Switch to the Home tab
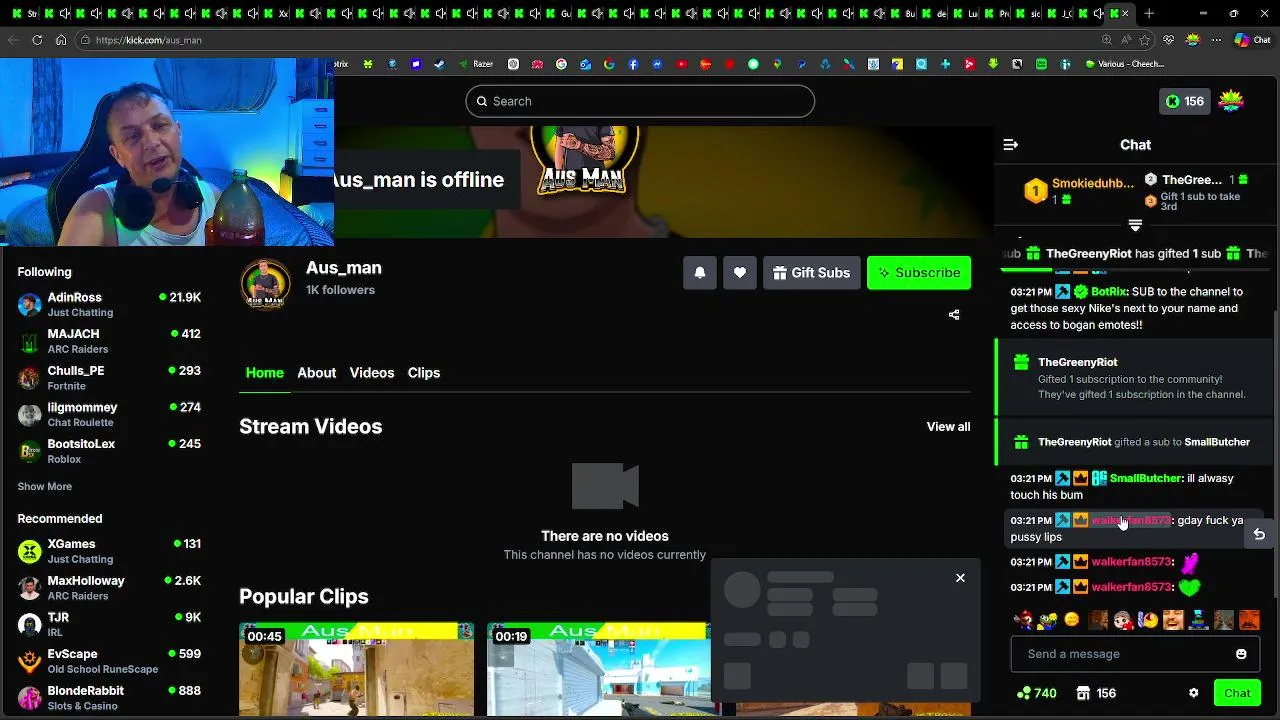Viewport: 1280px width, 720px height. (x=265, y=373)
